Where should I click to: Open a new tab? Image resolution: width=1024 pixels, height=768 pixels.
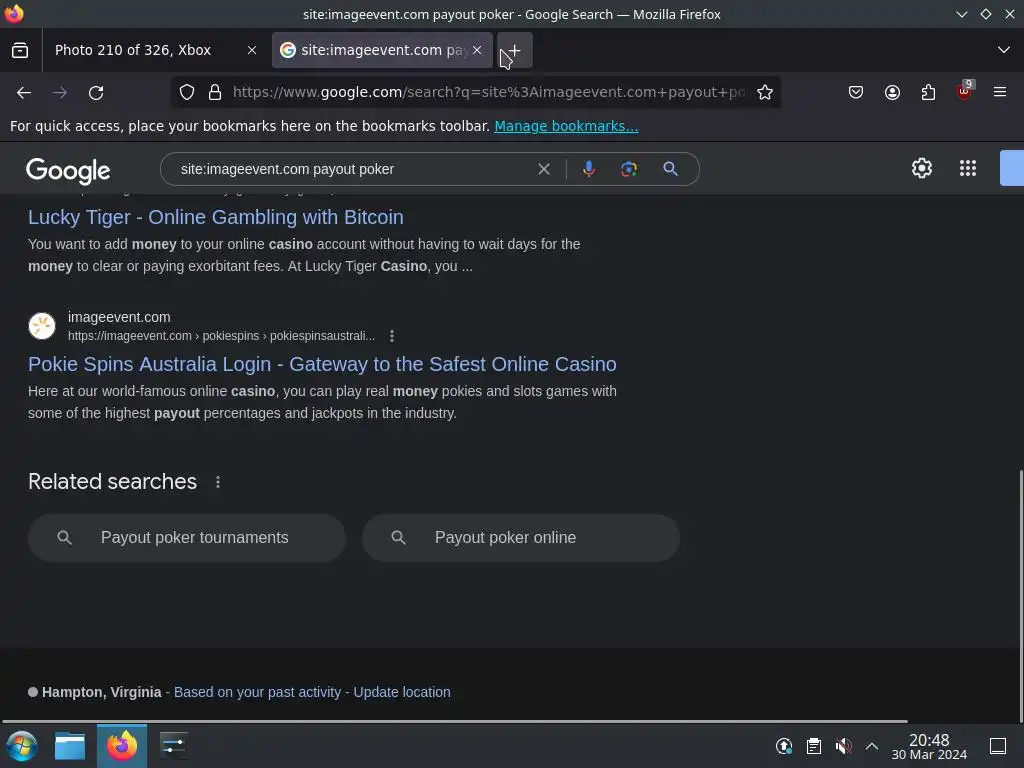click(515, 50)
